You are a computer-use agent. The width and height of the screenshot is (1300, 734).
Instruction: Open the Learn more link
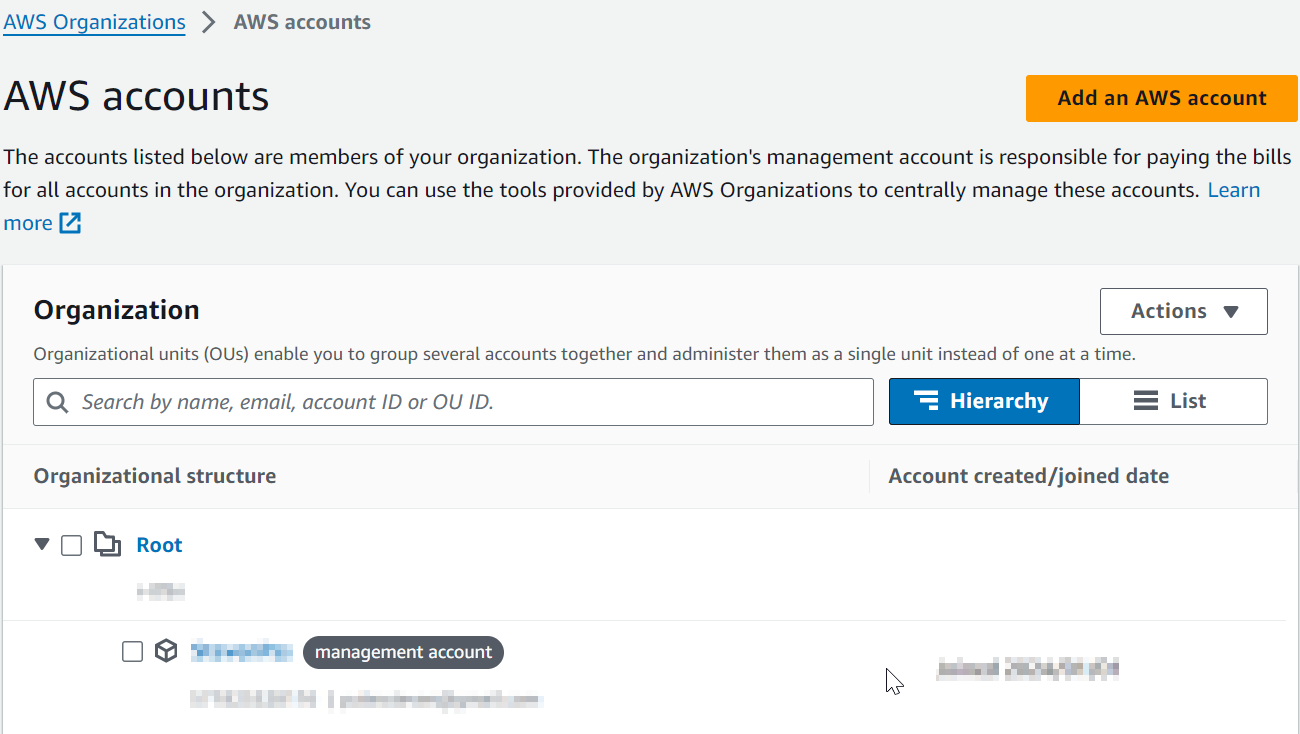coord(1234,190)
